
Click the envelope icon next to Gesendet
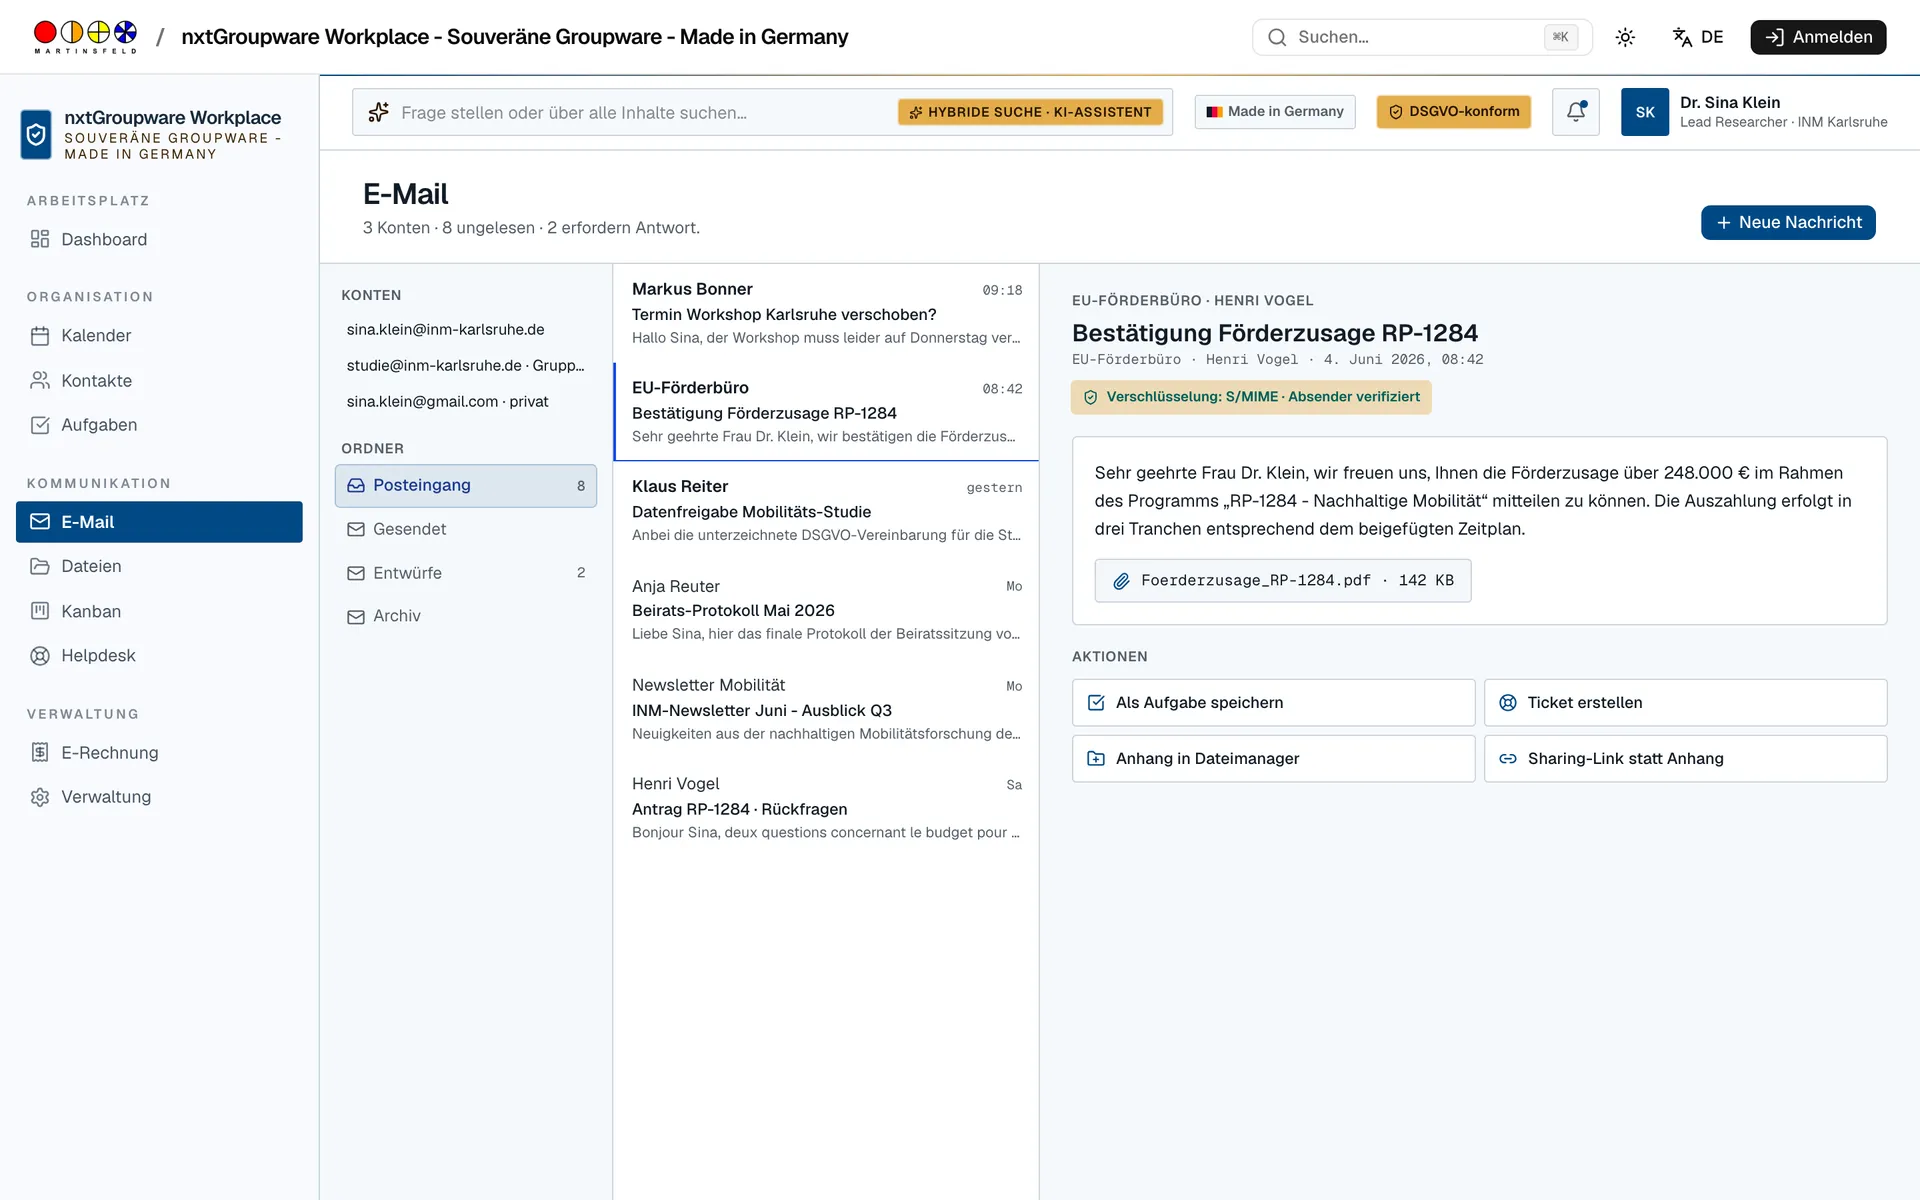(x=356, y=529)
